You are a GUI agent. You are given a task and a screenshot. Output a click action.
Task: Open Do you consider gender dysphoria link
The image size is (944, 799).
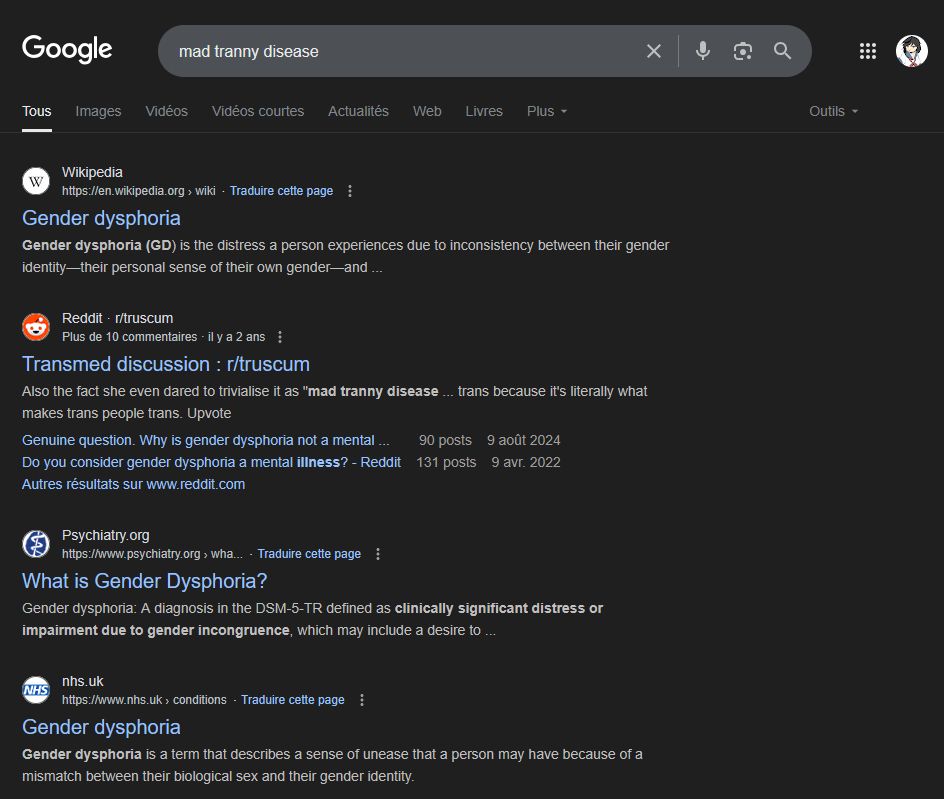tap(211, 462)
